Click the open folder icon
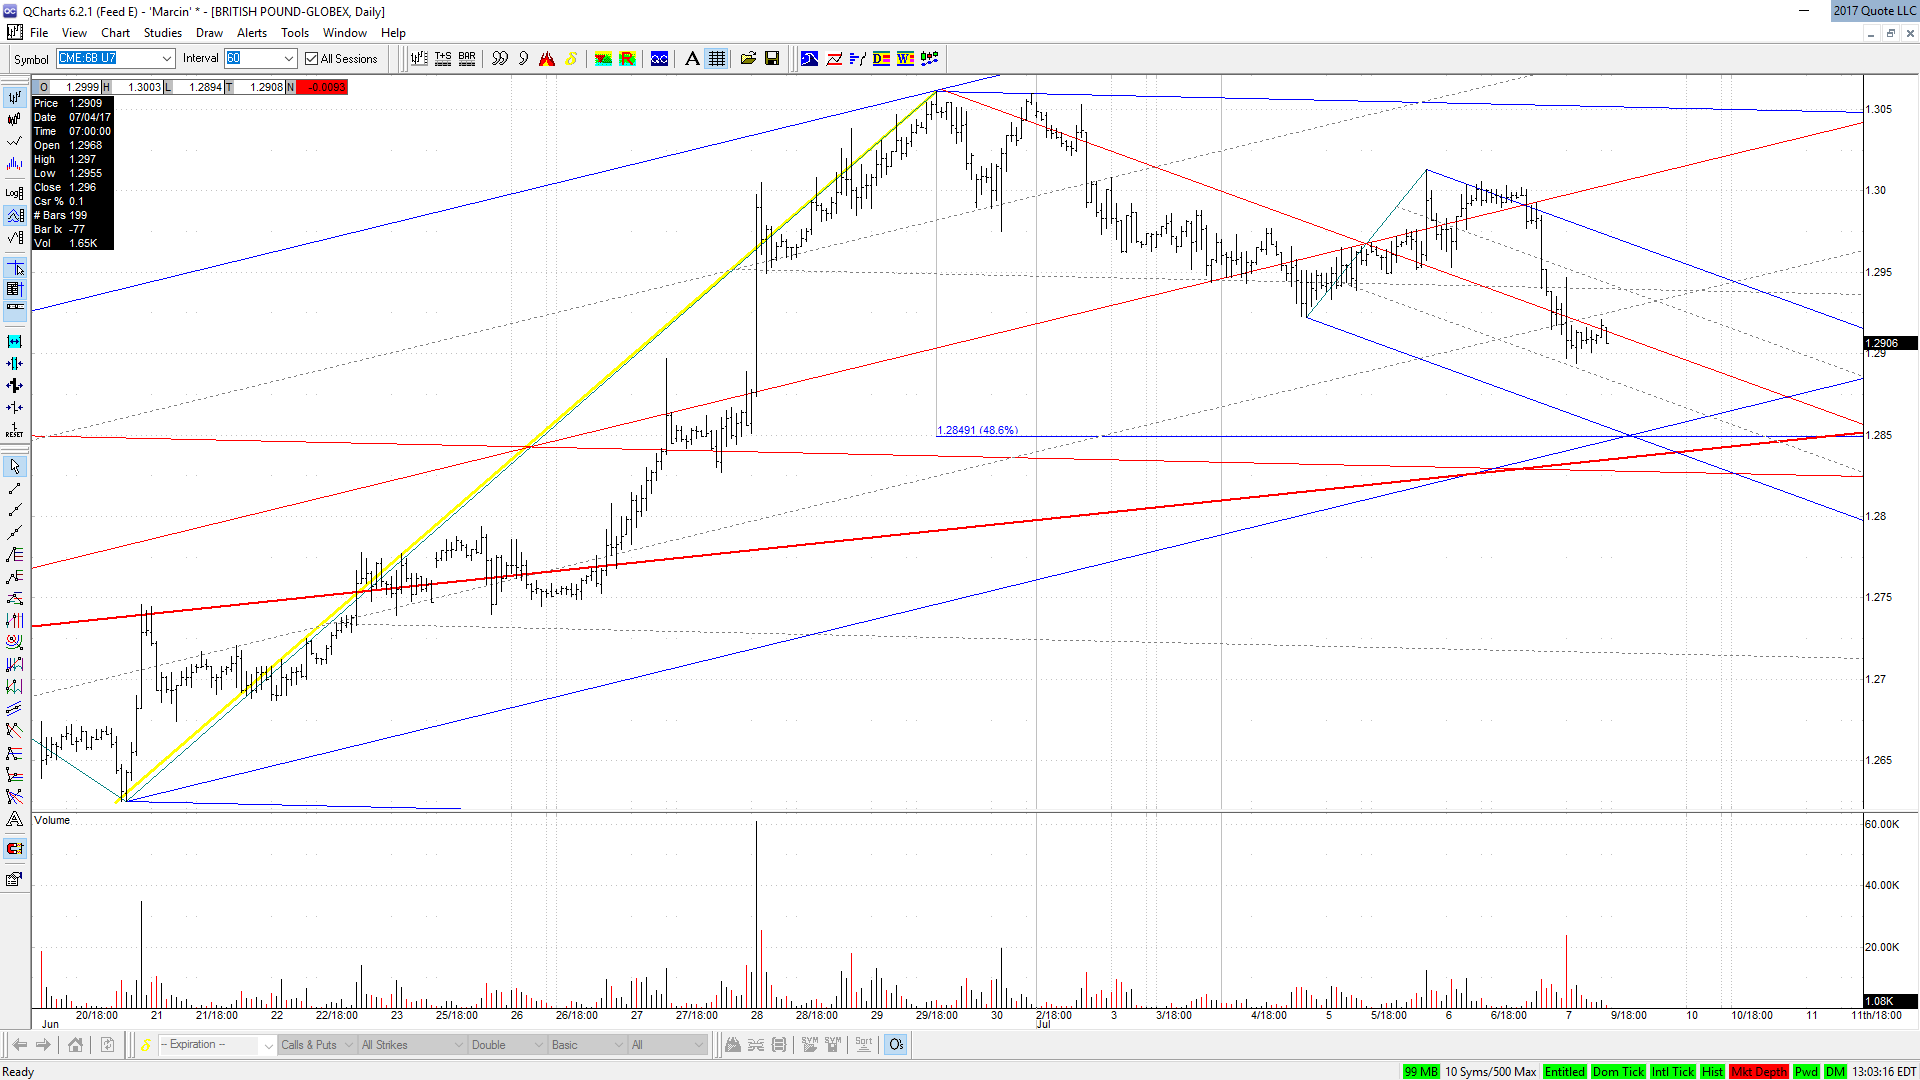The height and width of the screenshot is (1080, 1920). coord(748,59)
